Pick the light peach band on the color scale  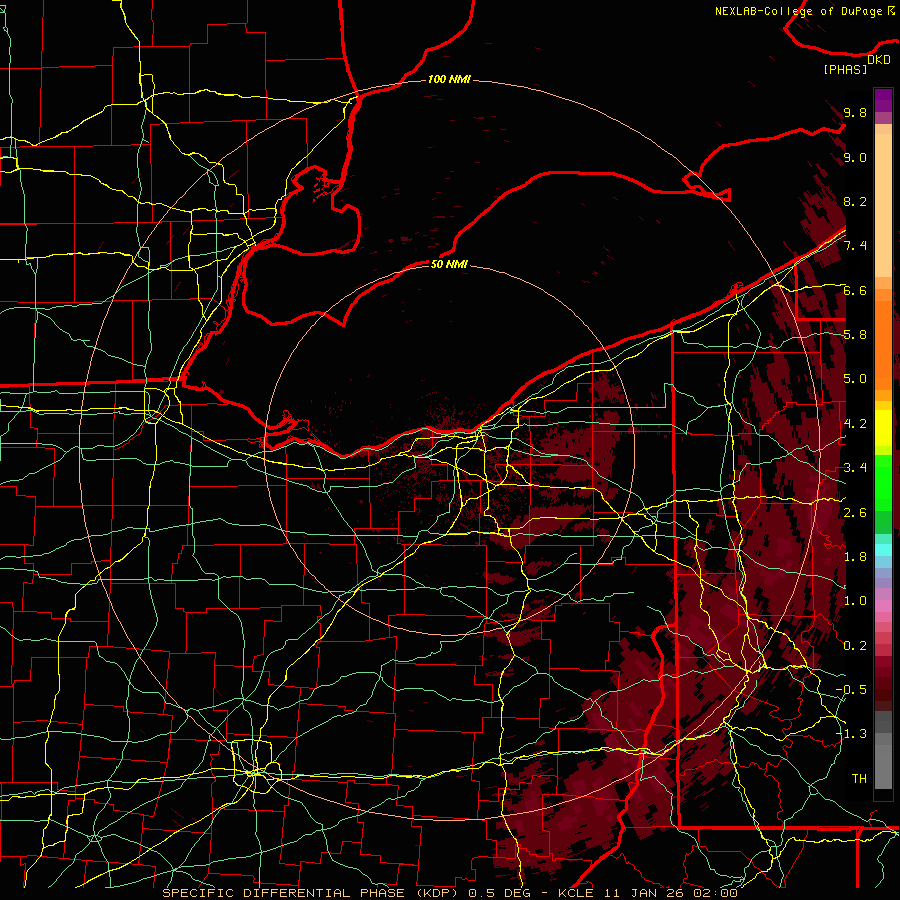pos(883,205)
